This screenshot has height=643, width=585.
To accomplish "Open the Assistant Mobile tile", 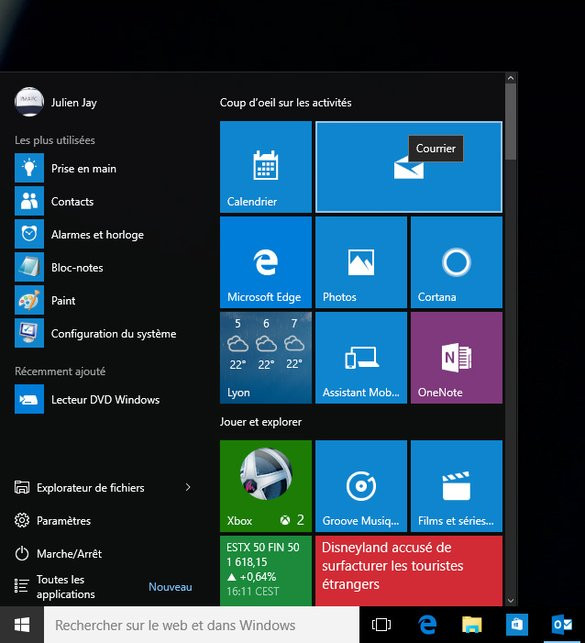I will pos(361,358).
